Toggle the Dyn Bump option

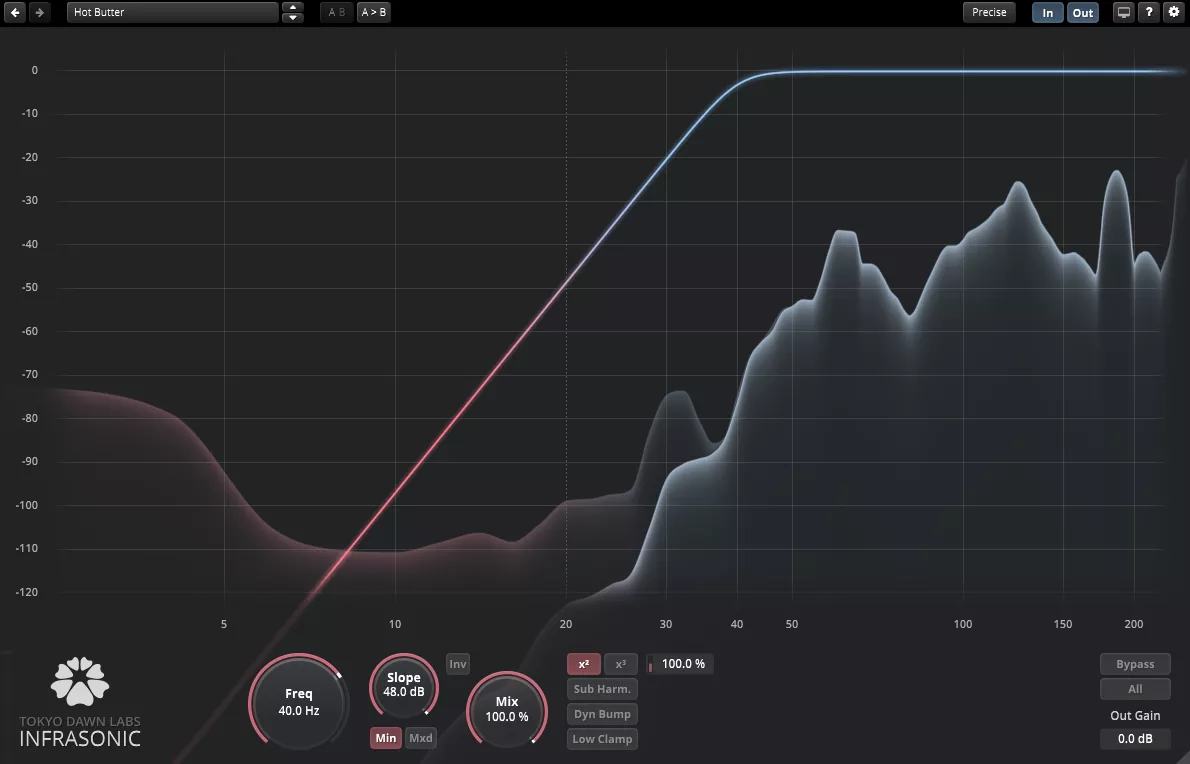click(602, 714)
